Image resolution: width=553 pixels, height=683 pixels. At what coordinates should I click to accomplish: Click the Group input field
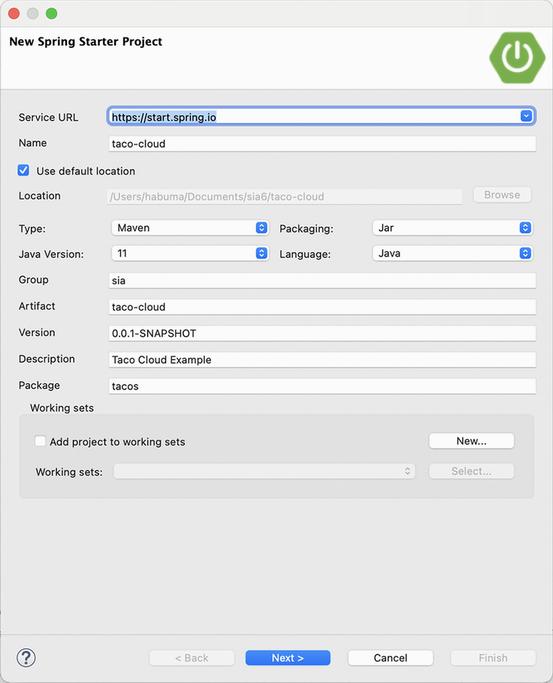[x=322, y=281]
